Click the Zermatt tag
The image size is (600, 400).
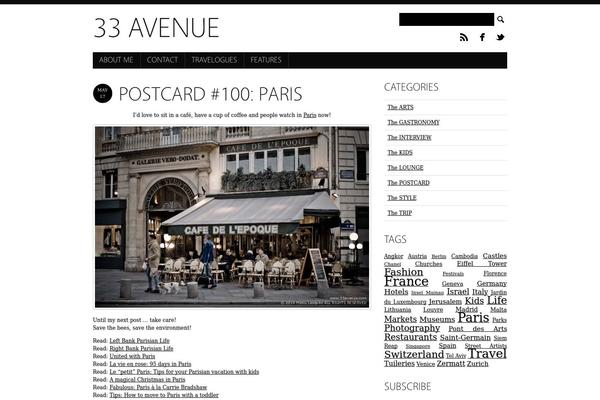click(451, 364)
